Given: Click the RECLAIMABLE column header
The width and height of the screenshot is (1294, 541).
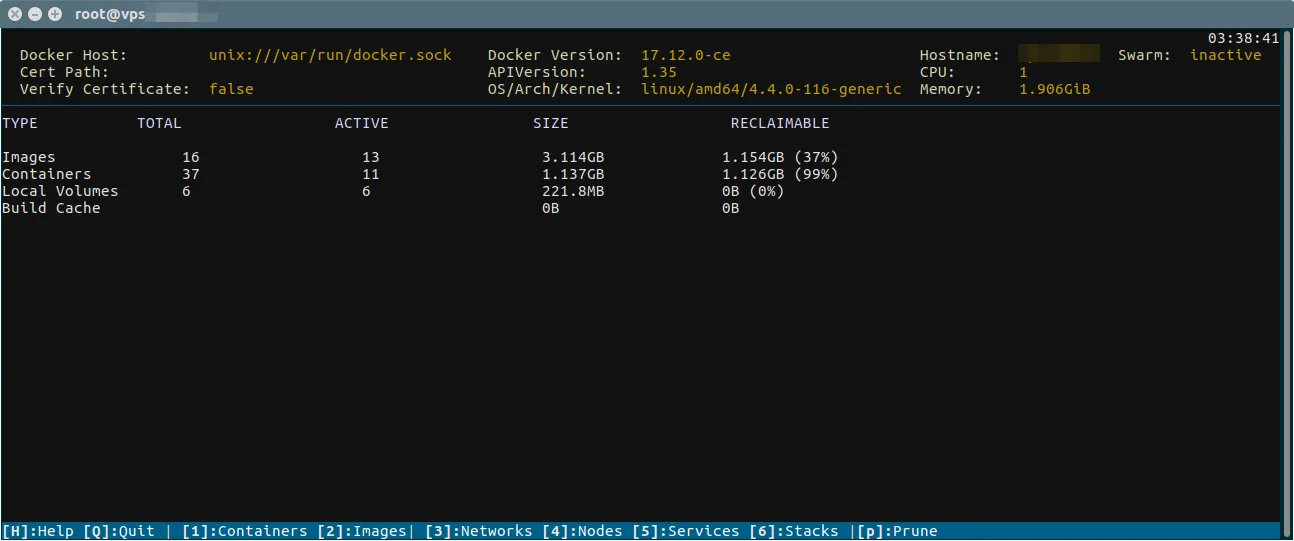Looking at the screenshot, I should pyautogui.click(x=780, y=123).
